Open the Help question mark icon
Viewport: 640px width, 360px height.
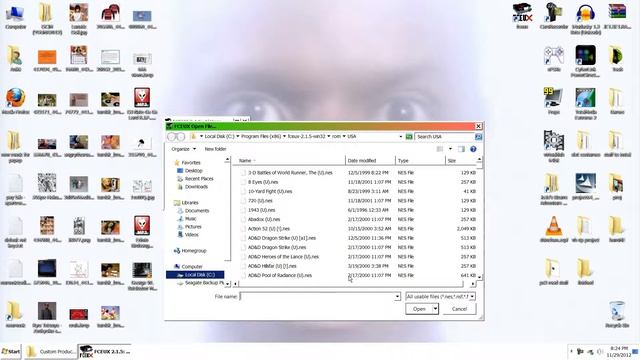point(473,149)
